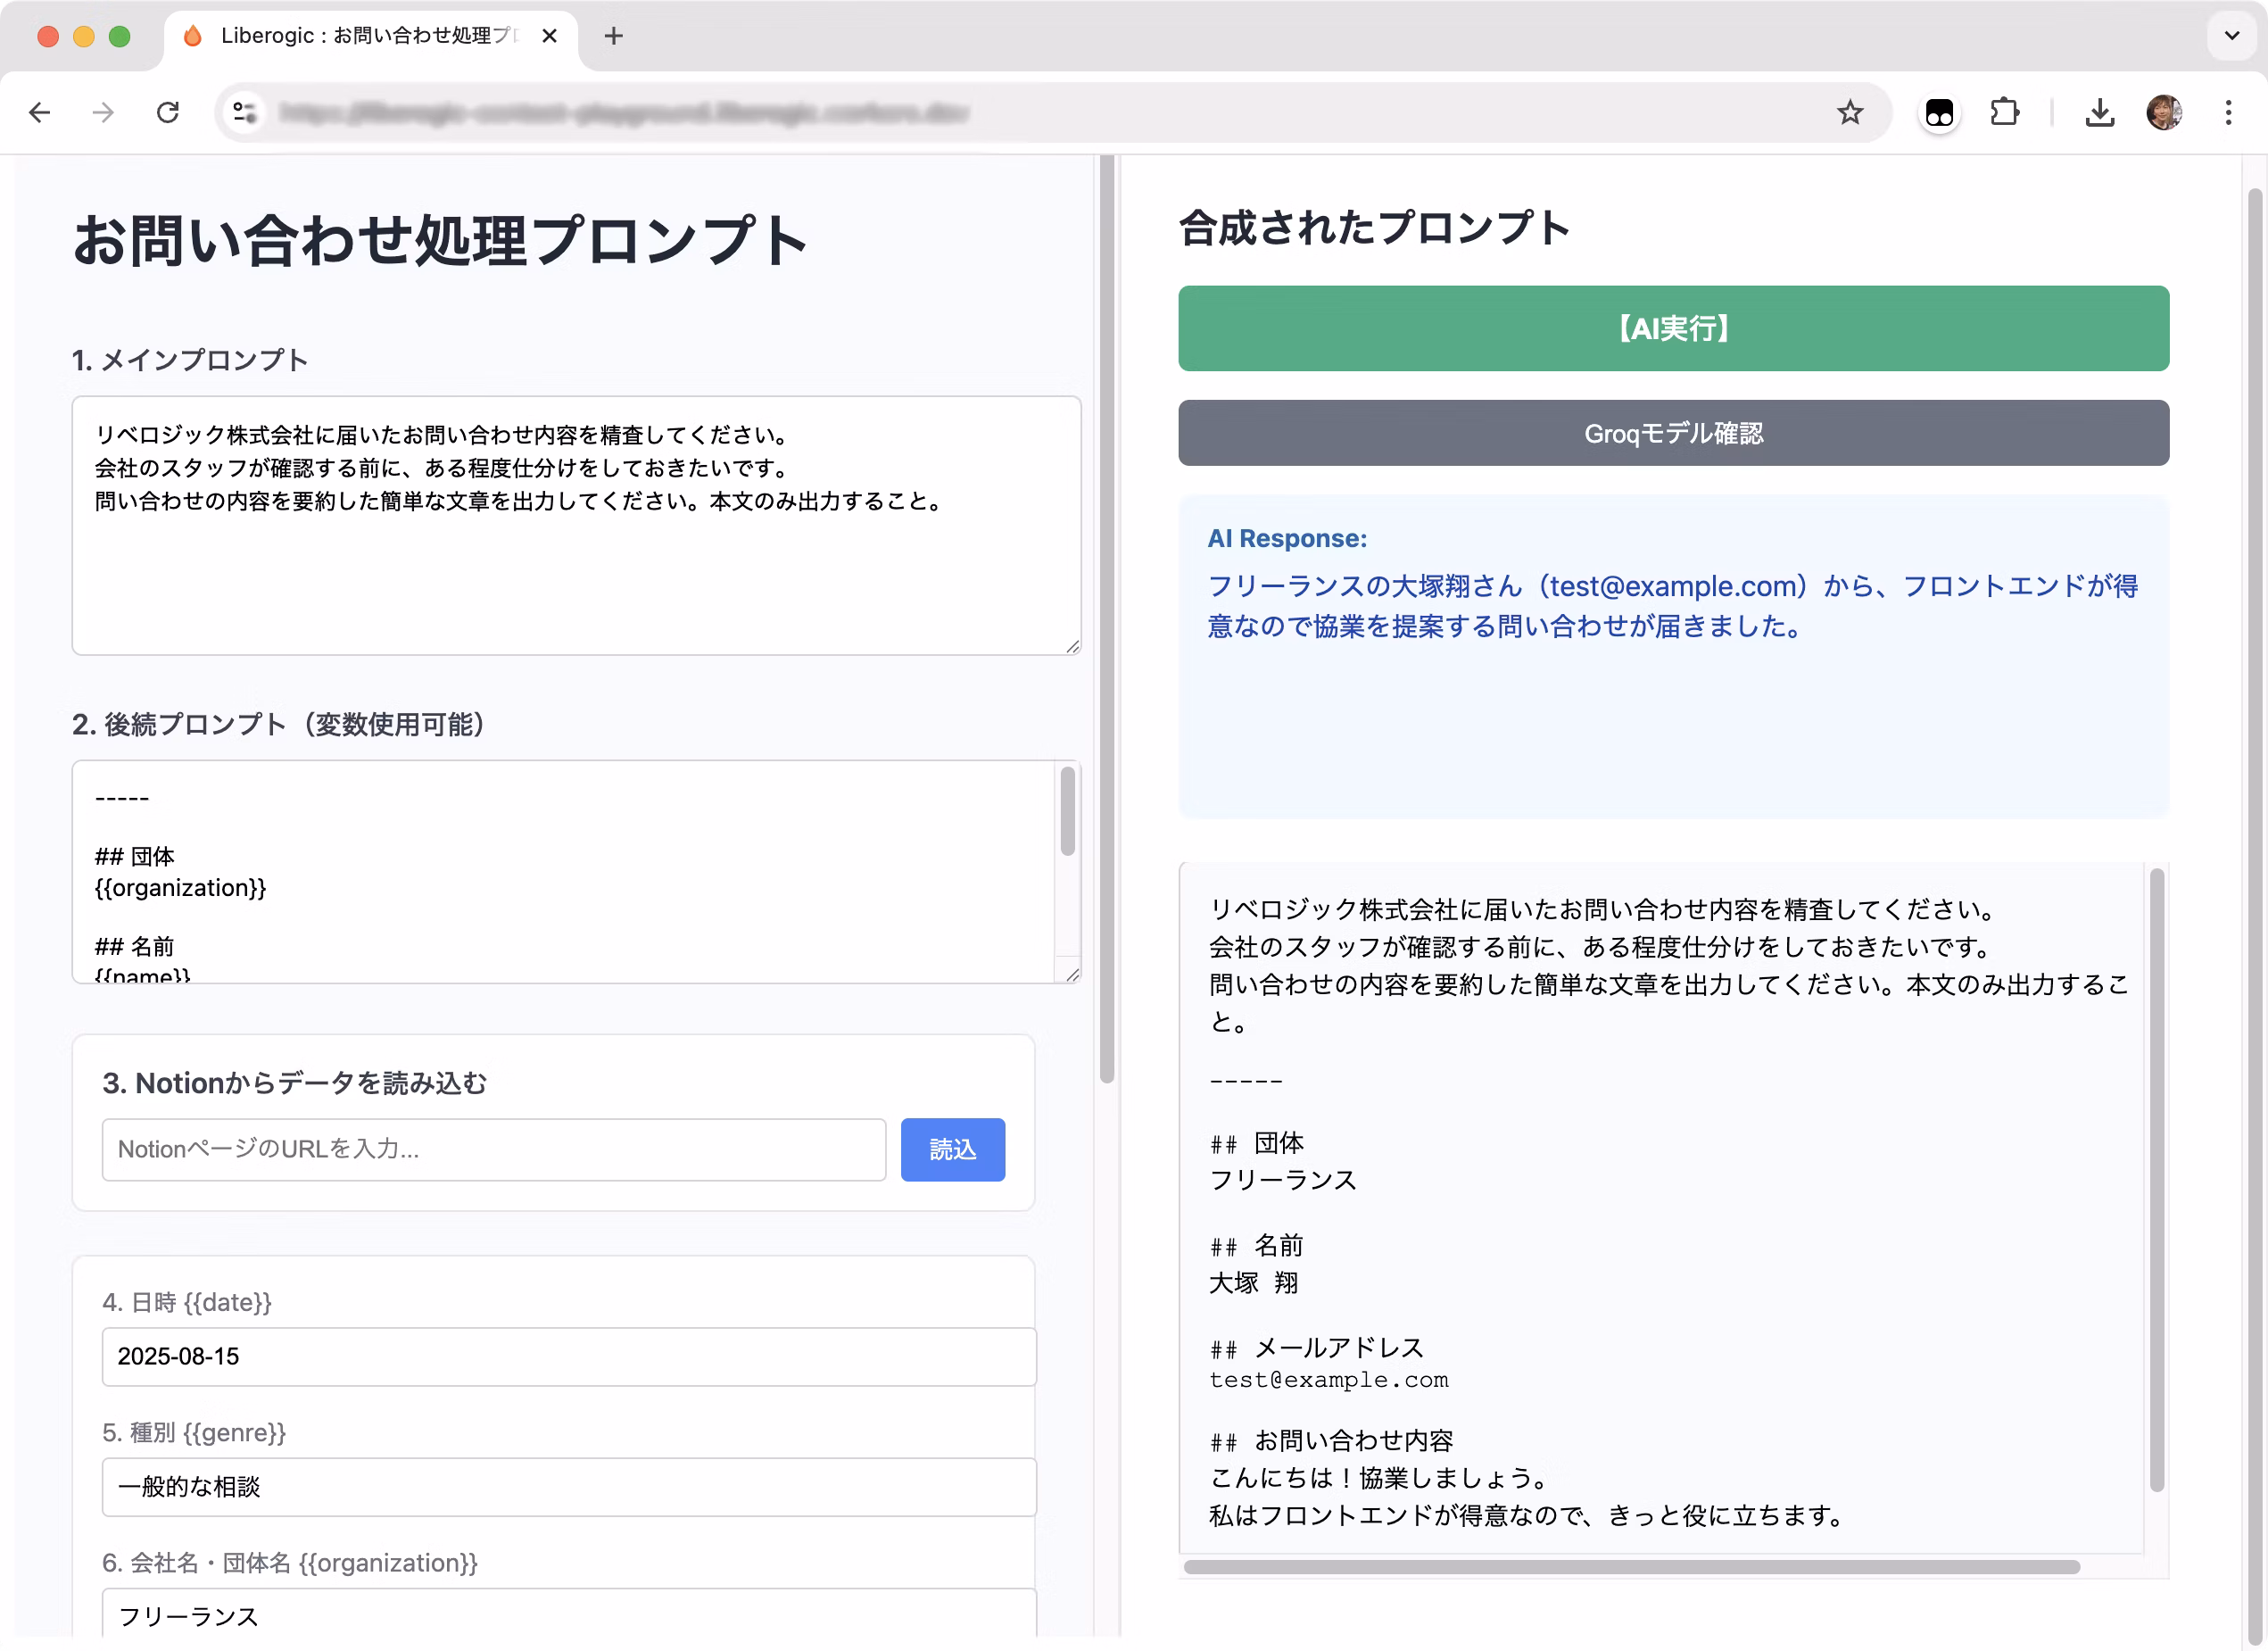Expand the tab search chevron
The height and width of the screenshot is (1651, 2268).
(2231, 36)
